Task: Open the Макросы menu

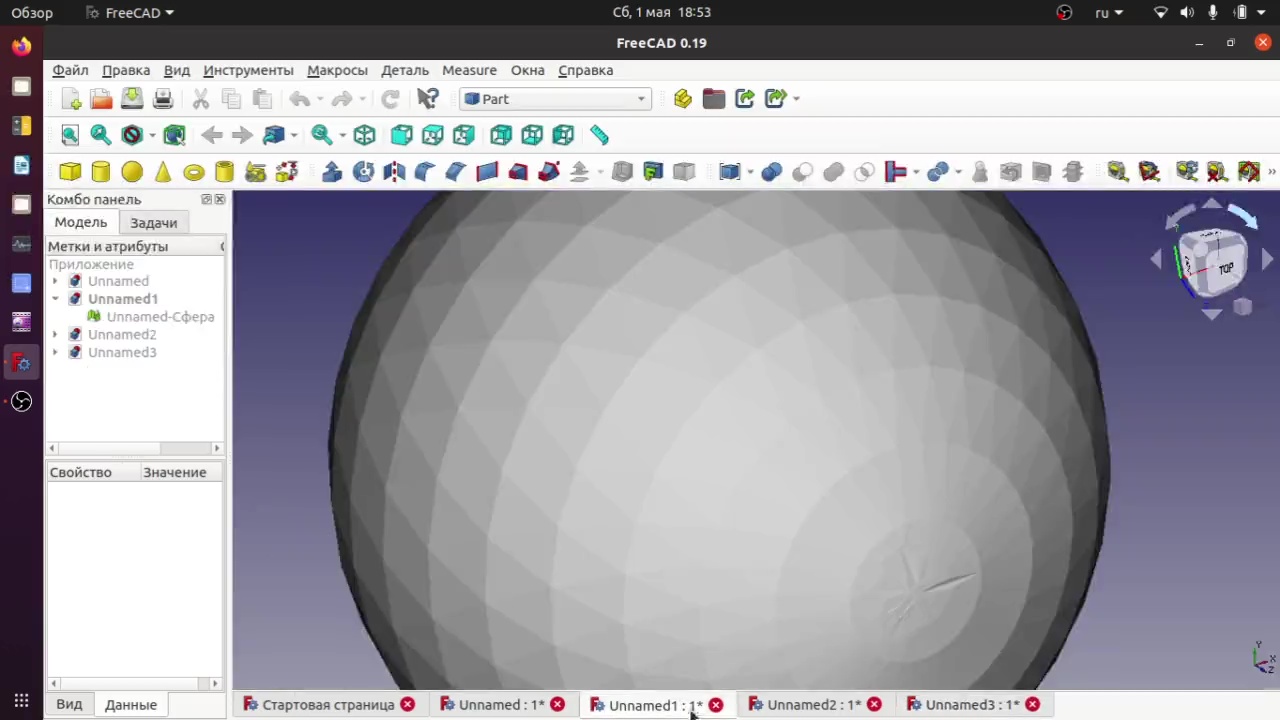Action: pyautogui.click(x=337, y=70)
